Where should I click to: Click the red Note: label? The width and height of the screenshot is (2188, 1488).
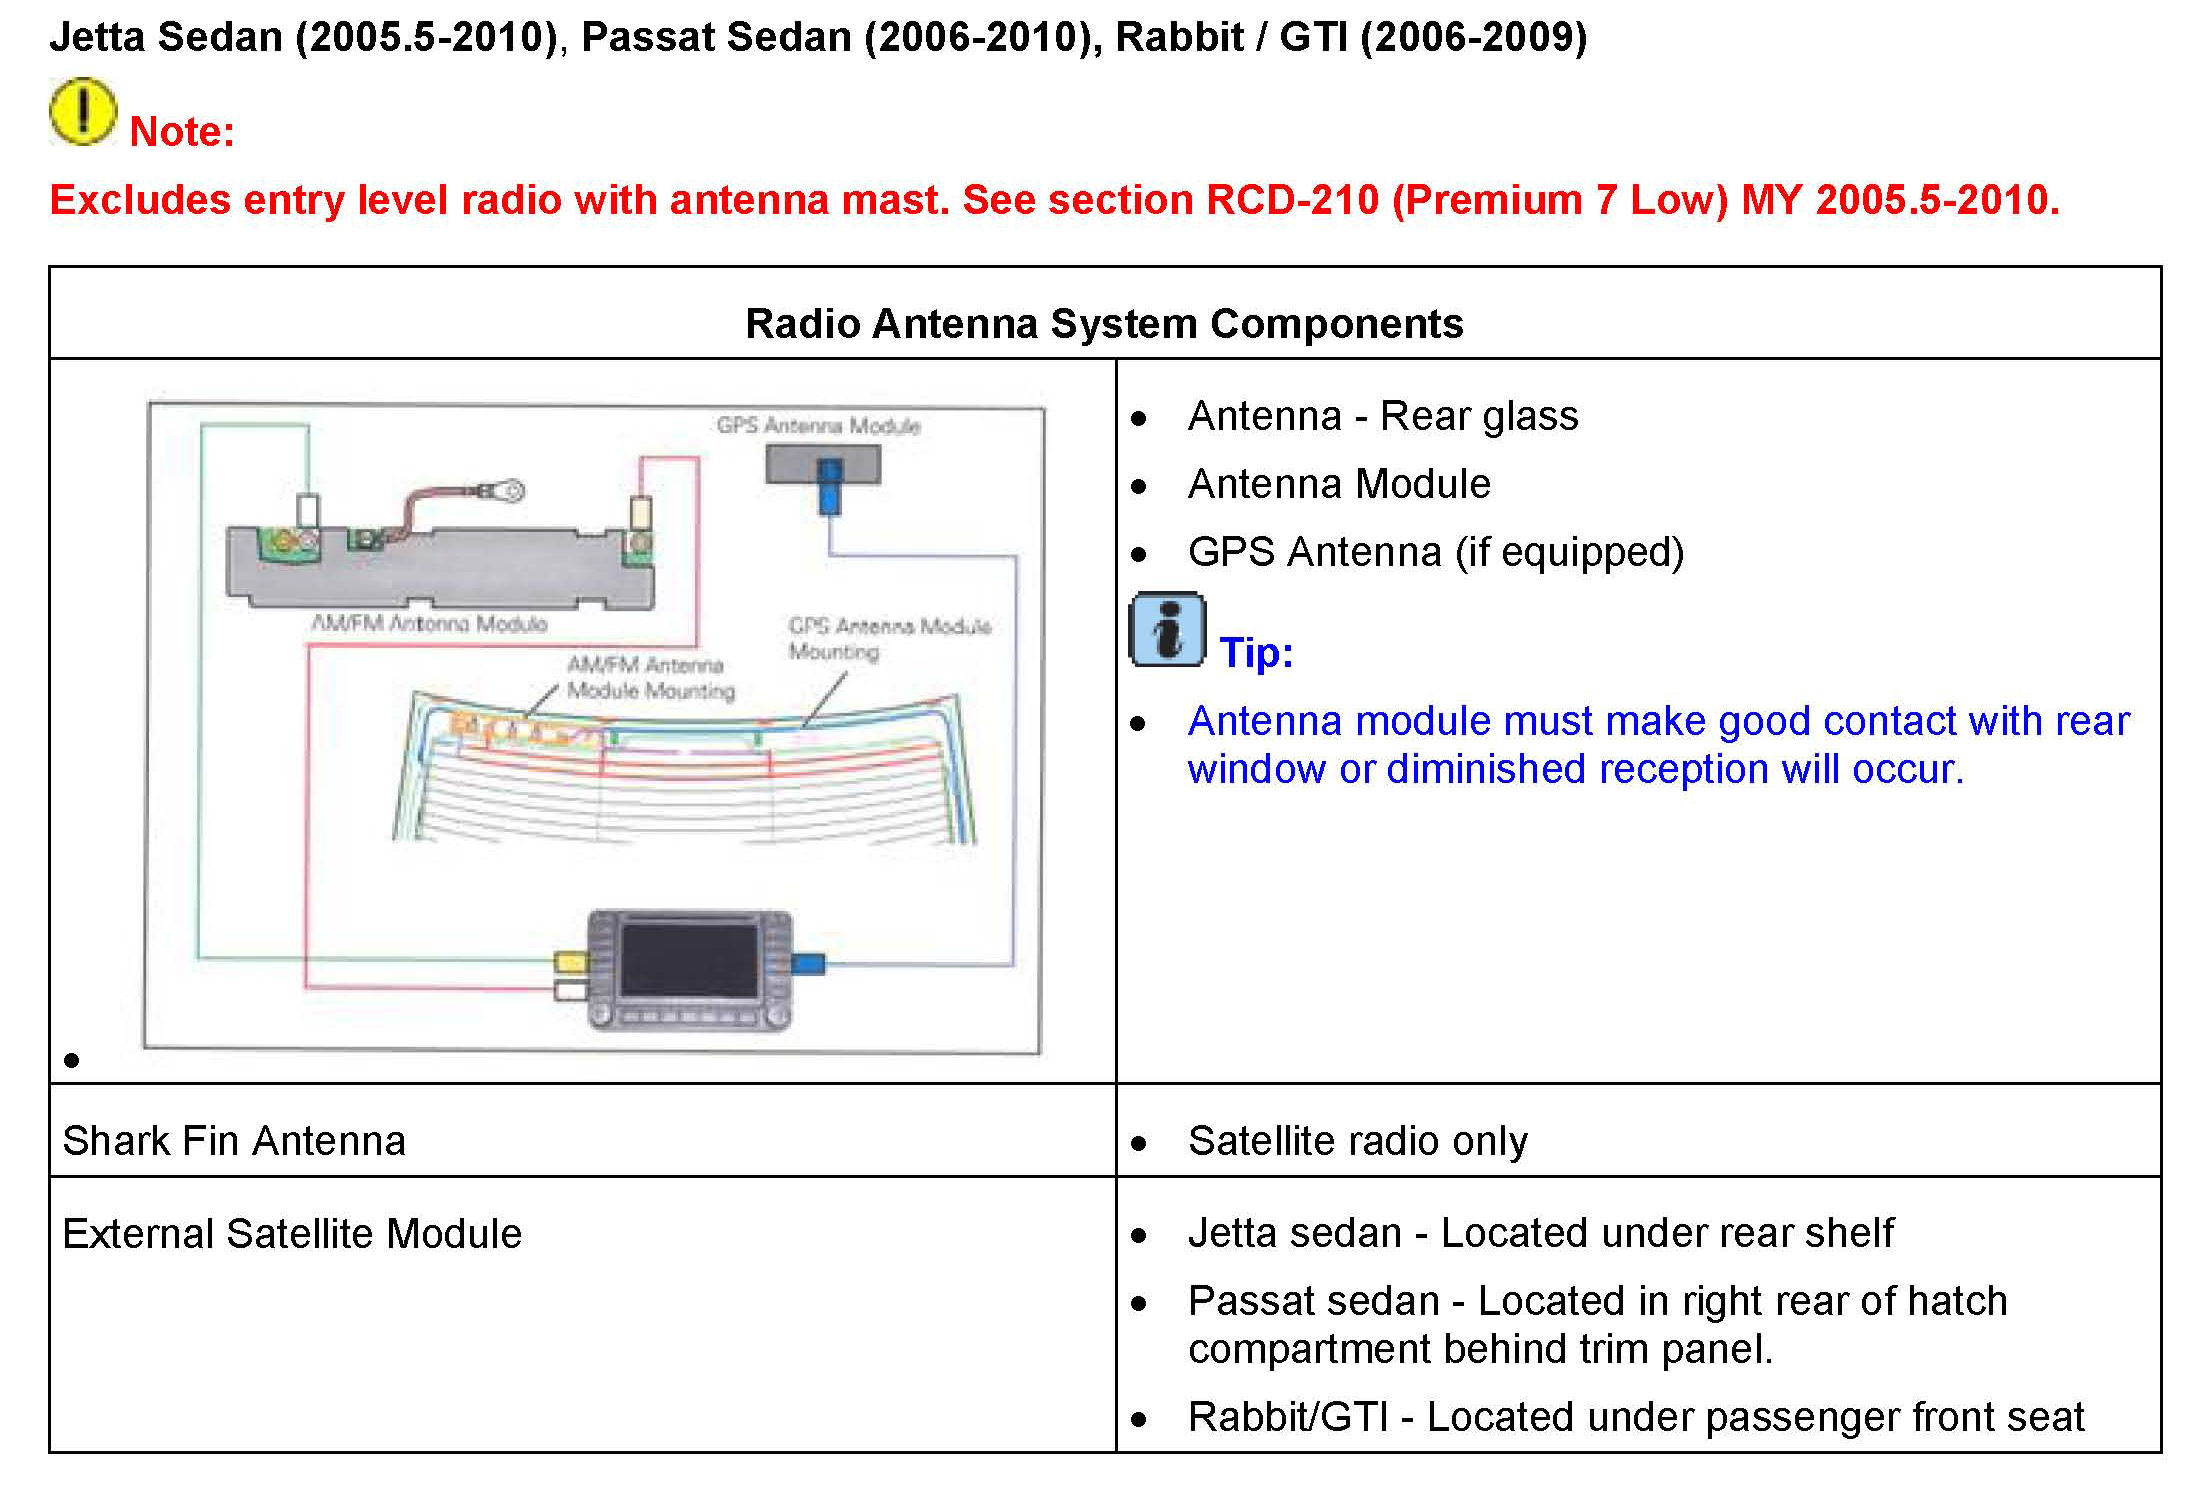pos(182,132)
